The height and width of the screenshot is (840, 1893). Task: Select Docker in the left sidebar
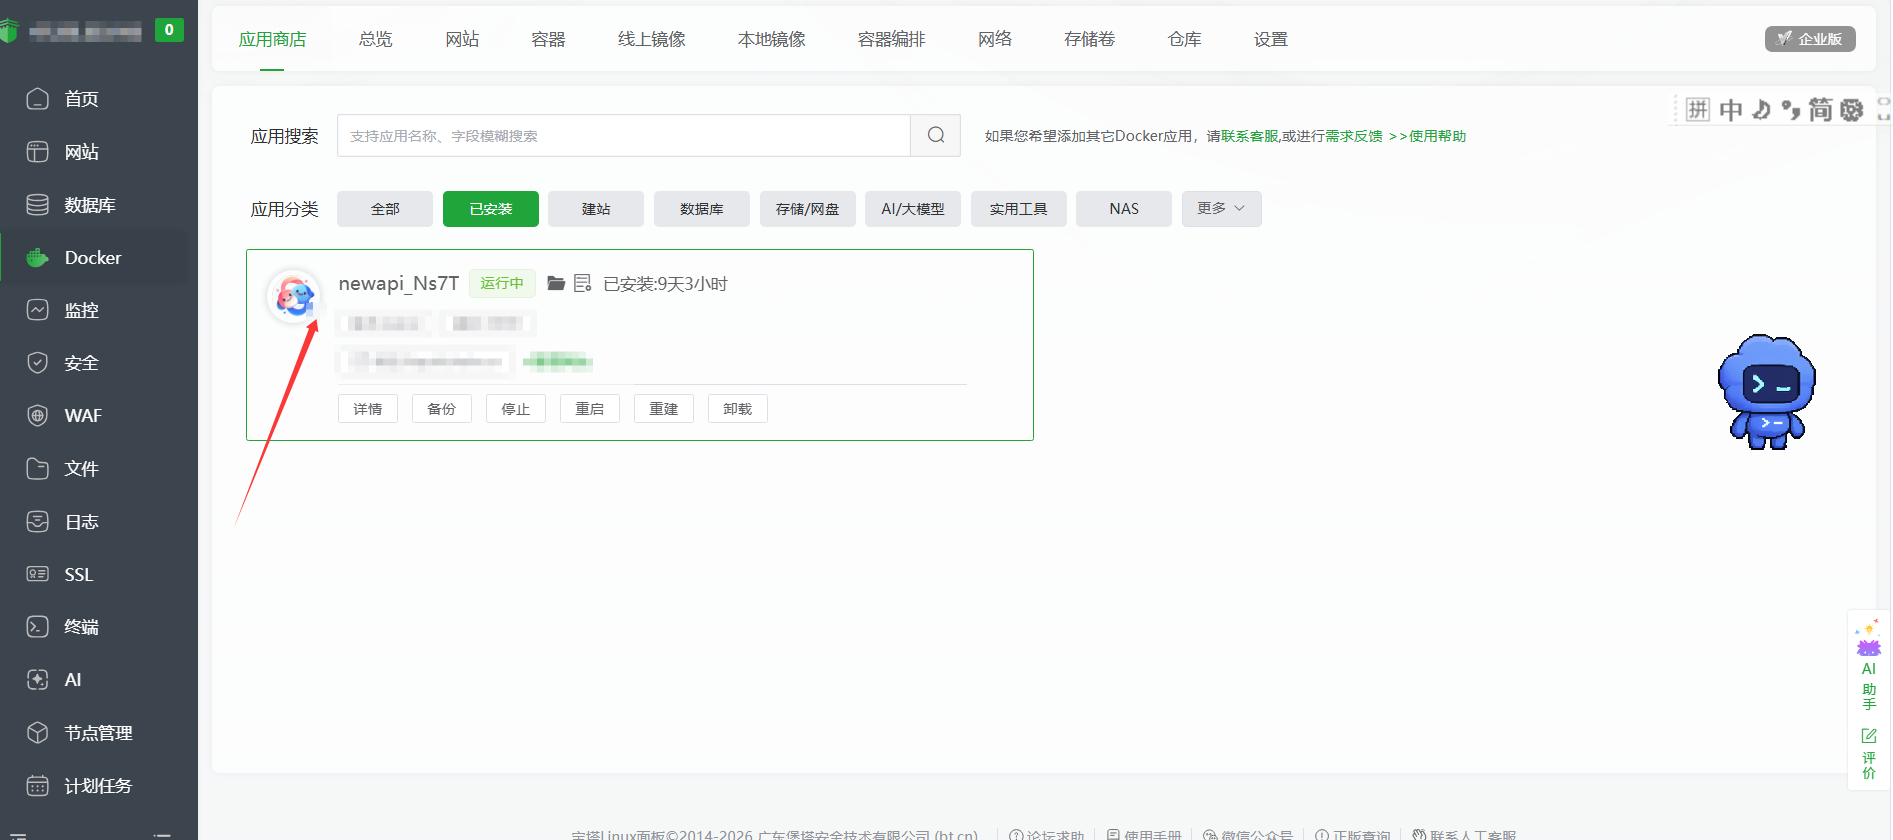coord(95,258)
